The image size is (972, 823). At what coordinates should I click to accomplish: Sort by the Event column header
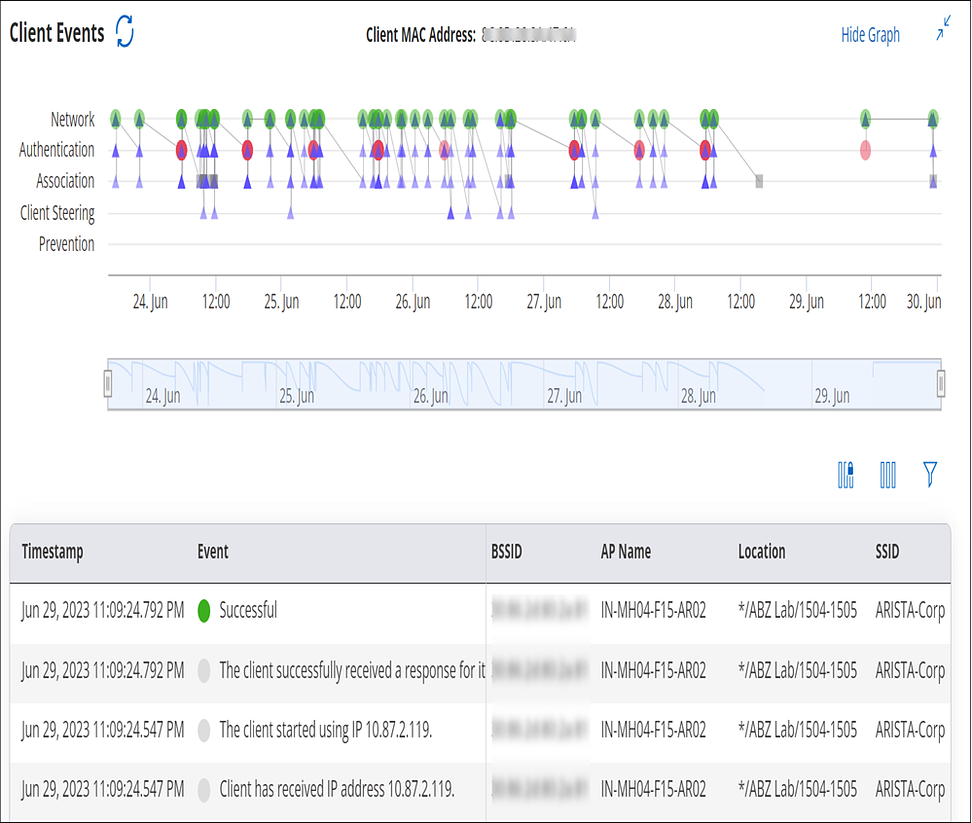(x=213, y=552)
